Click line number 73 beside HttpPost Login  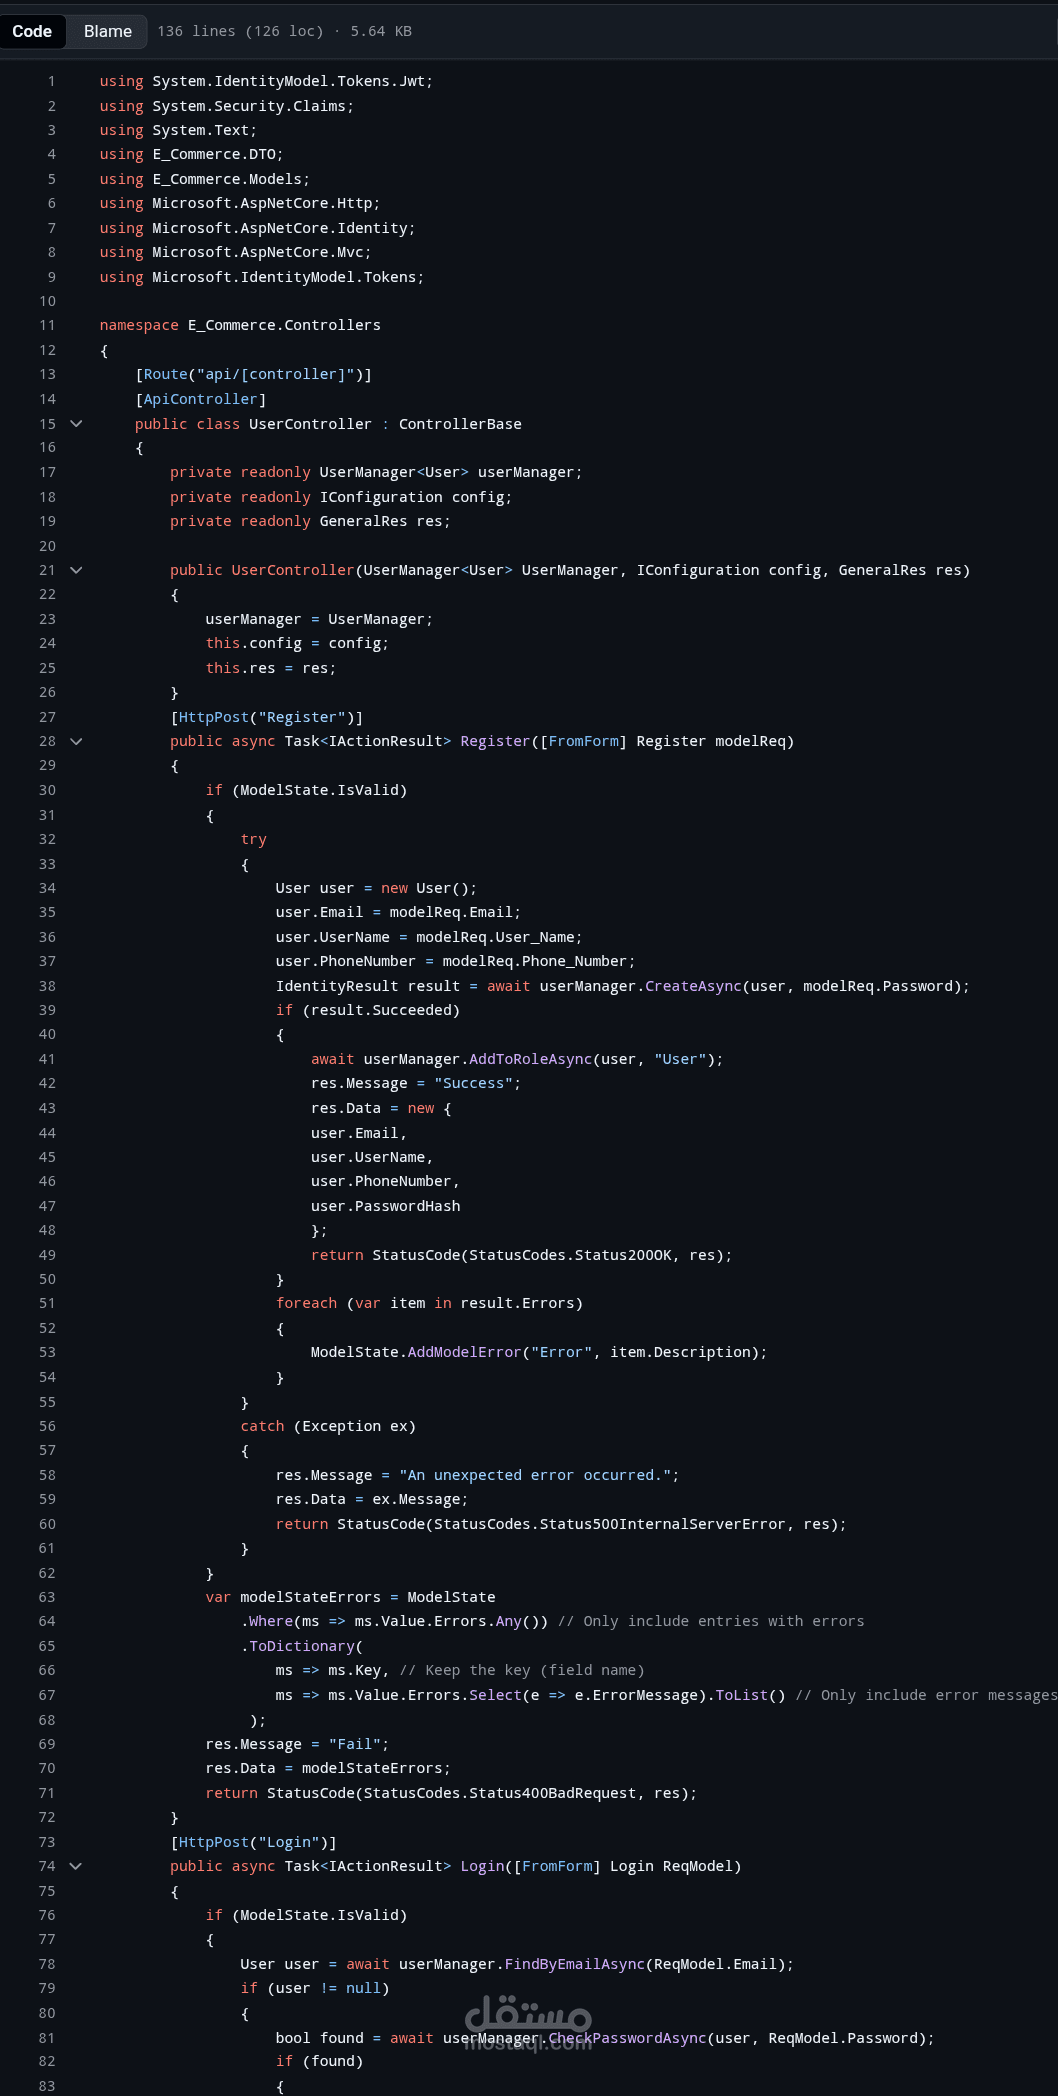click(x=47, y=1842)
